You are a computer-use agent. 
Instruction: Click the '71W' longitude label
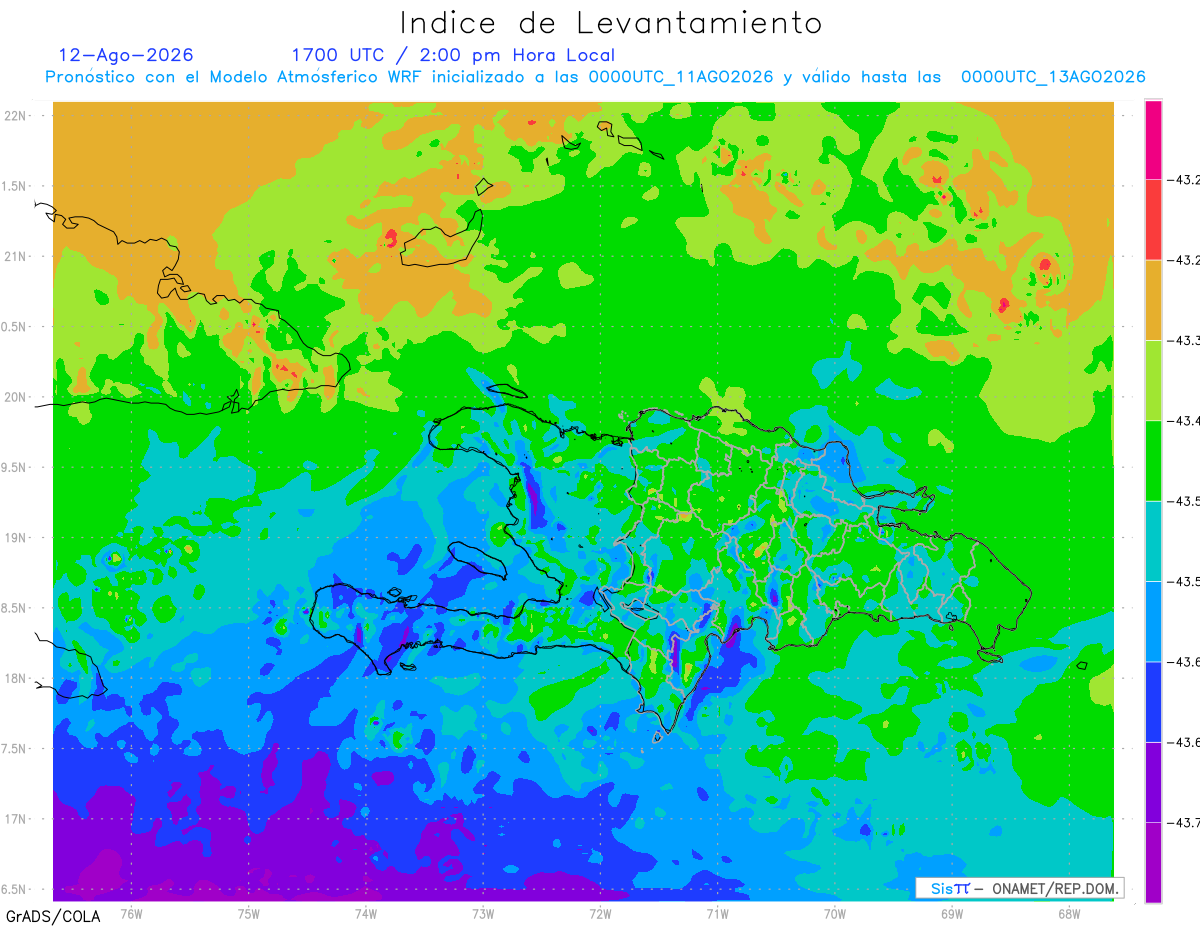point(717,913)
